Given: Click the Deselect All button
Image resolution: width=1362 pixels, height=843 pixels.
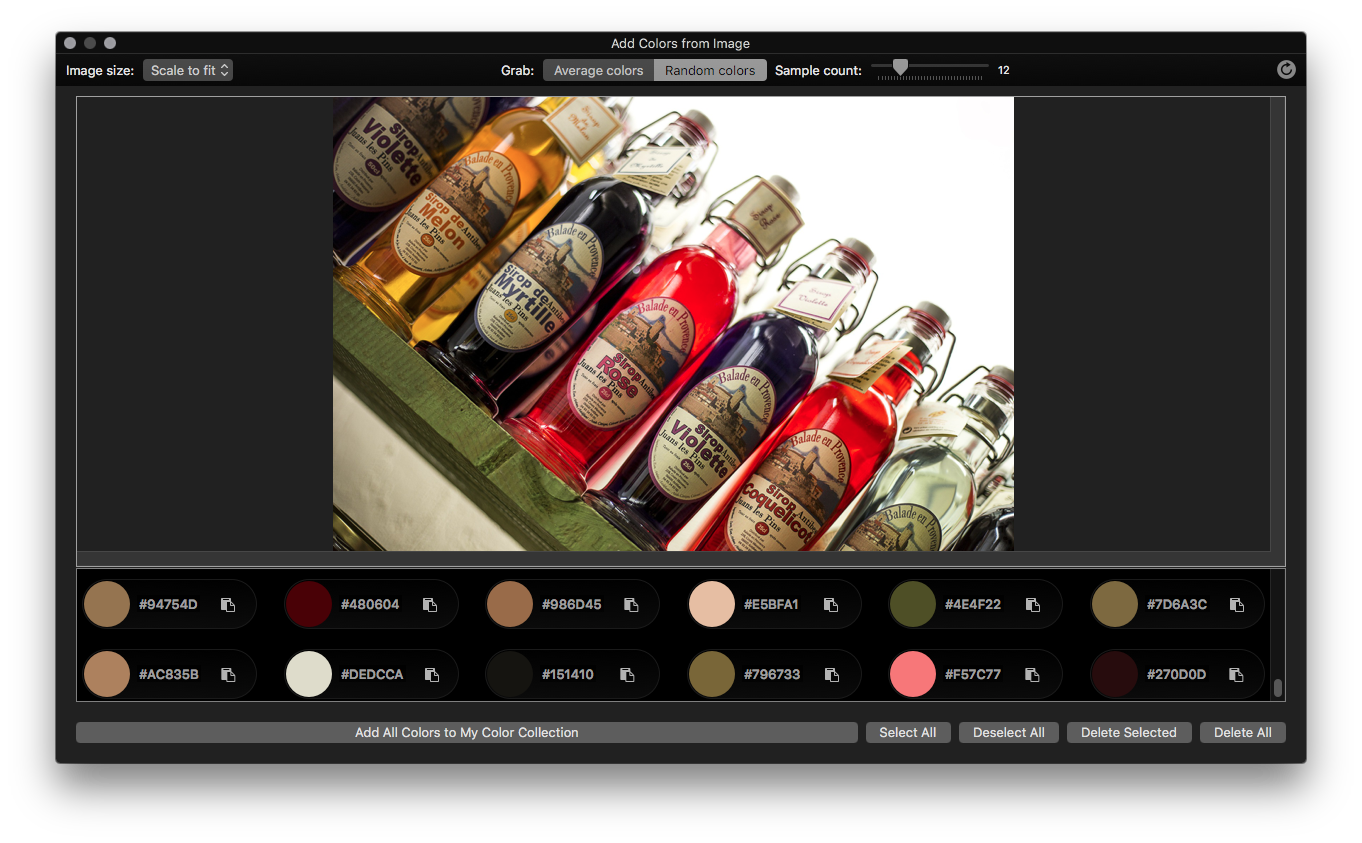Looking at the screenshot, I should (x=1009, y=733).
